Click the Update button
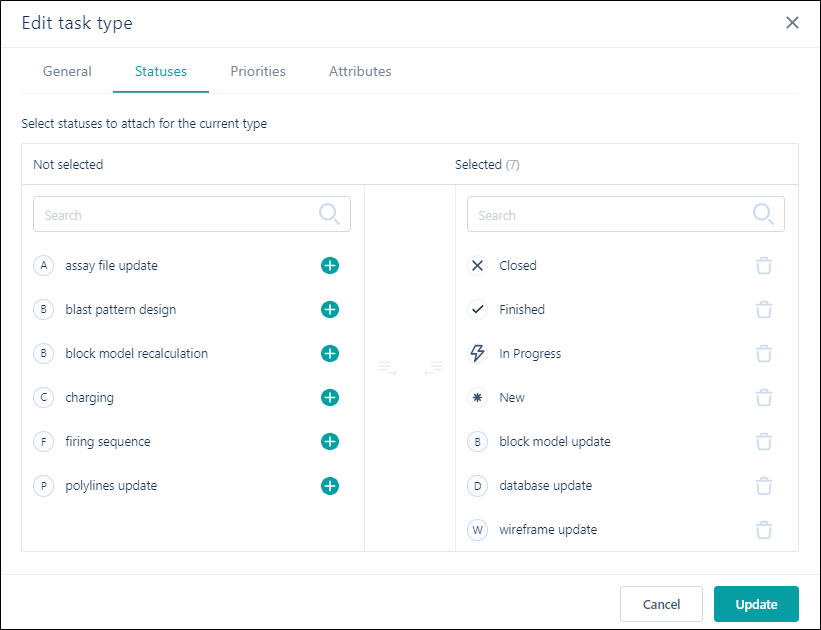 756,604
